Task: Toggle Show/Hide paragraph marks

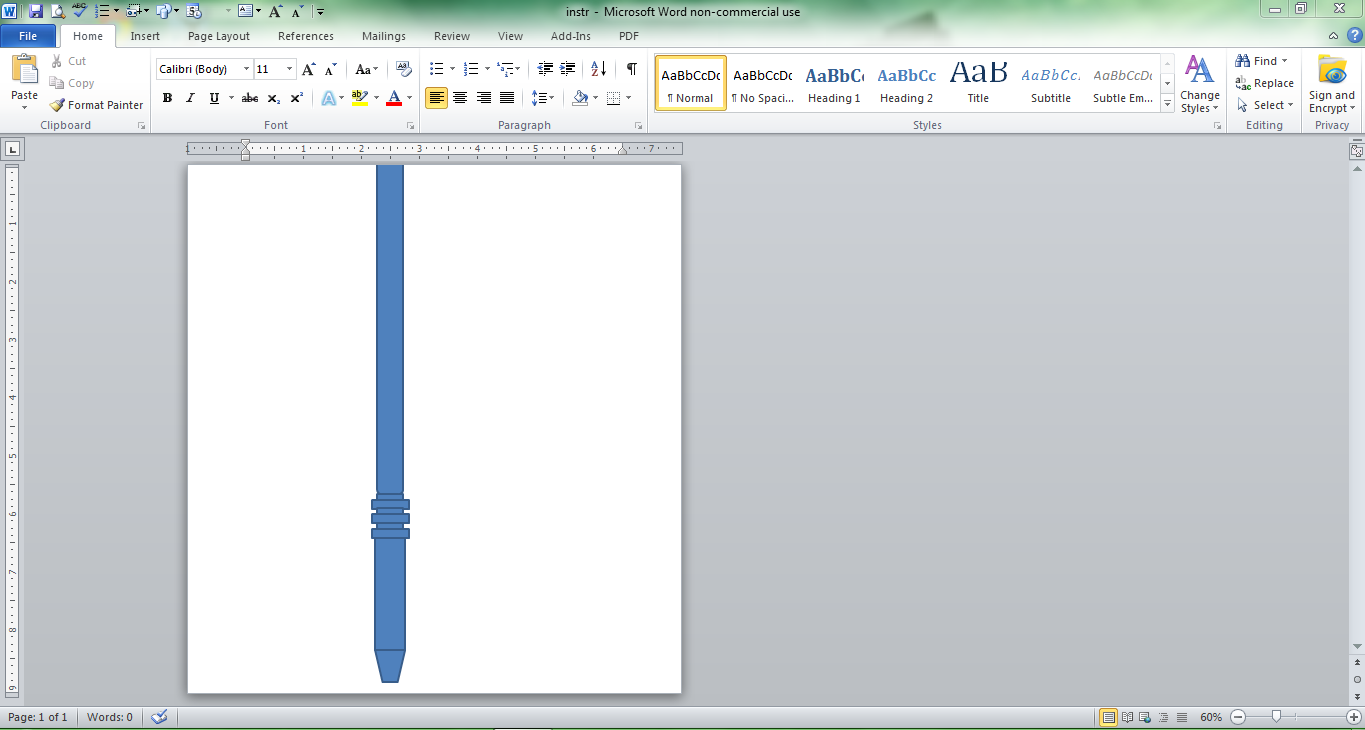Action: click(631, 69)
